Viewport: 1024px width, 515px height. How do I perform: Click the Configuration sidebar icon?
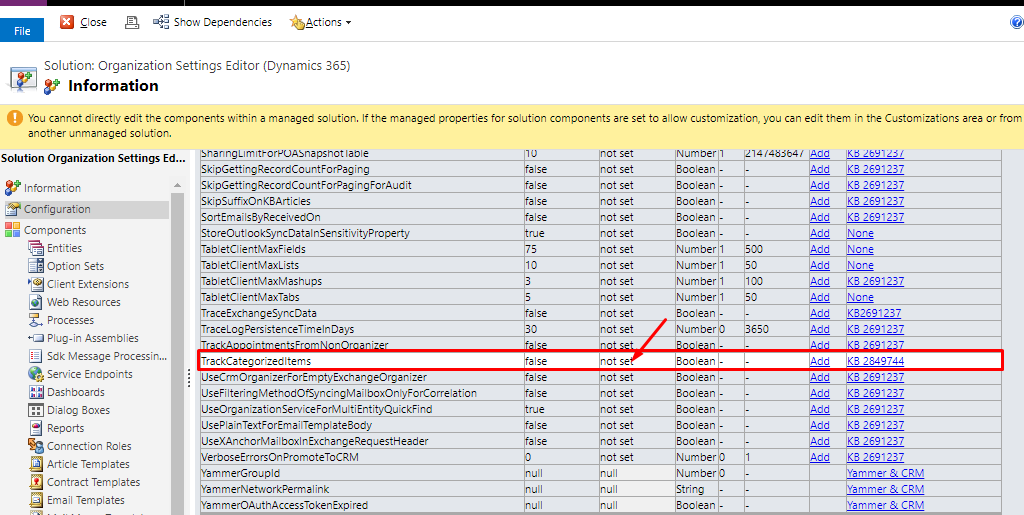pyautogui.click(x=12, y=210)
